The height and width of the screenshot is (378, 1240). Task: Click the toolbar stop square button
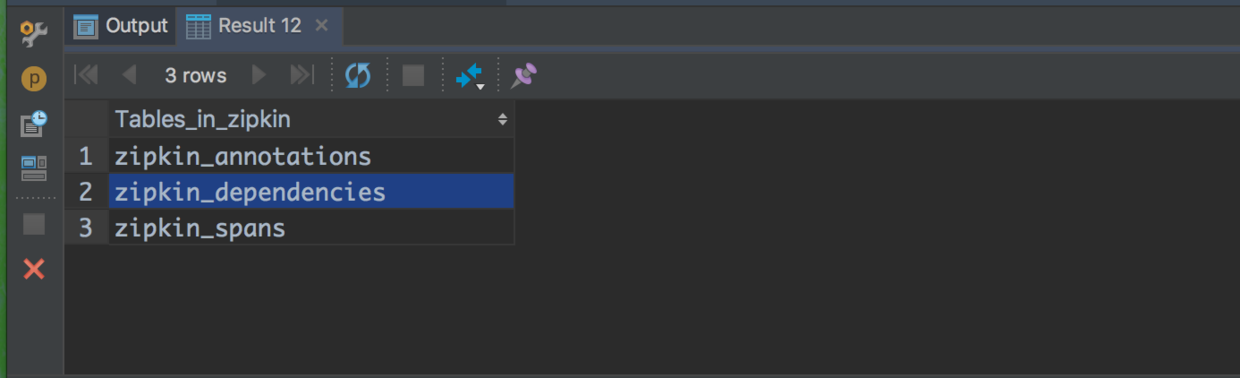click(413, 75)
